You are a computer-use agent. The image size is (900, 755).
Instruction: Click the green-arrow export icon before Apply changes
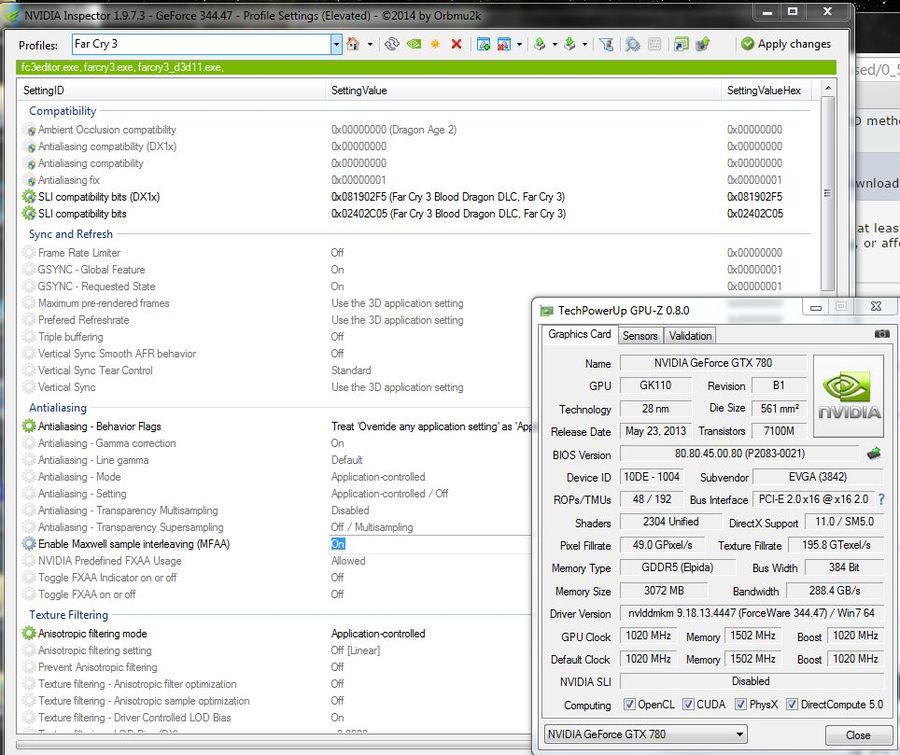(703, 44)
